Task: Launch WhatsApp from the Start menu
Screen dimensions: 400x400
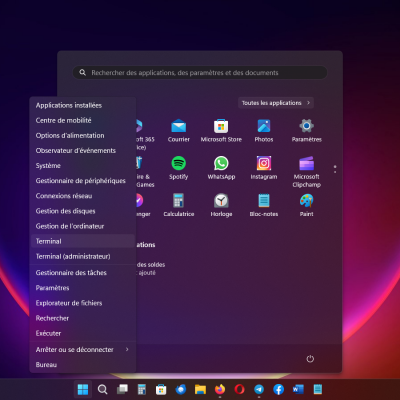Action: pyautogui.click(x=221, y=168)
